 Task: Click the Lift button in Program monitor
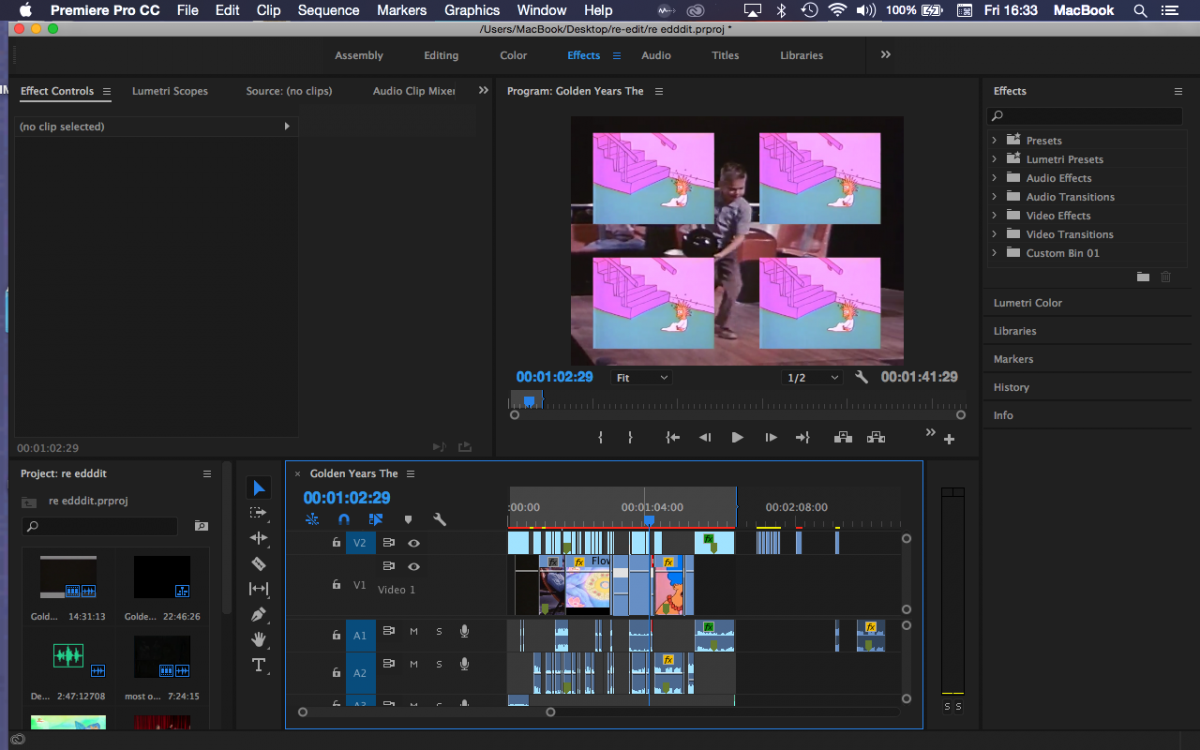pos(843,437)
